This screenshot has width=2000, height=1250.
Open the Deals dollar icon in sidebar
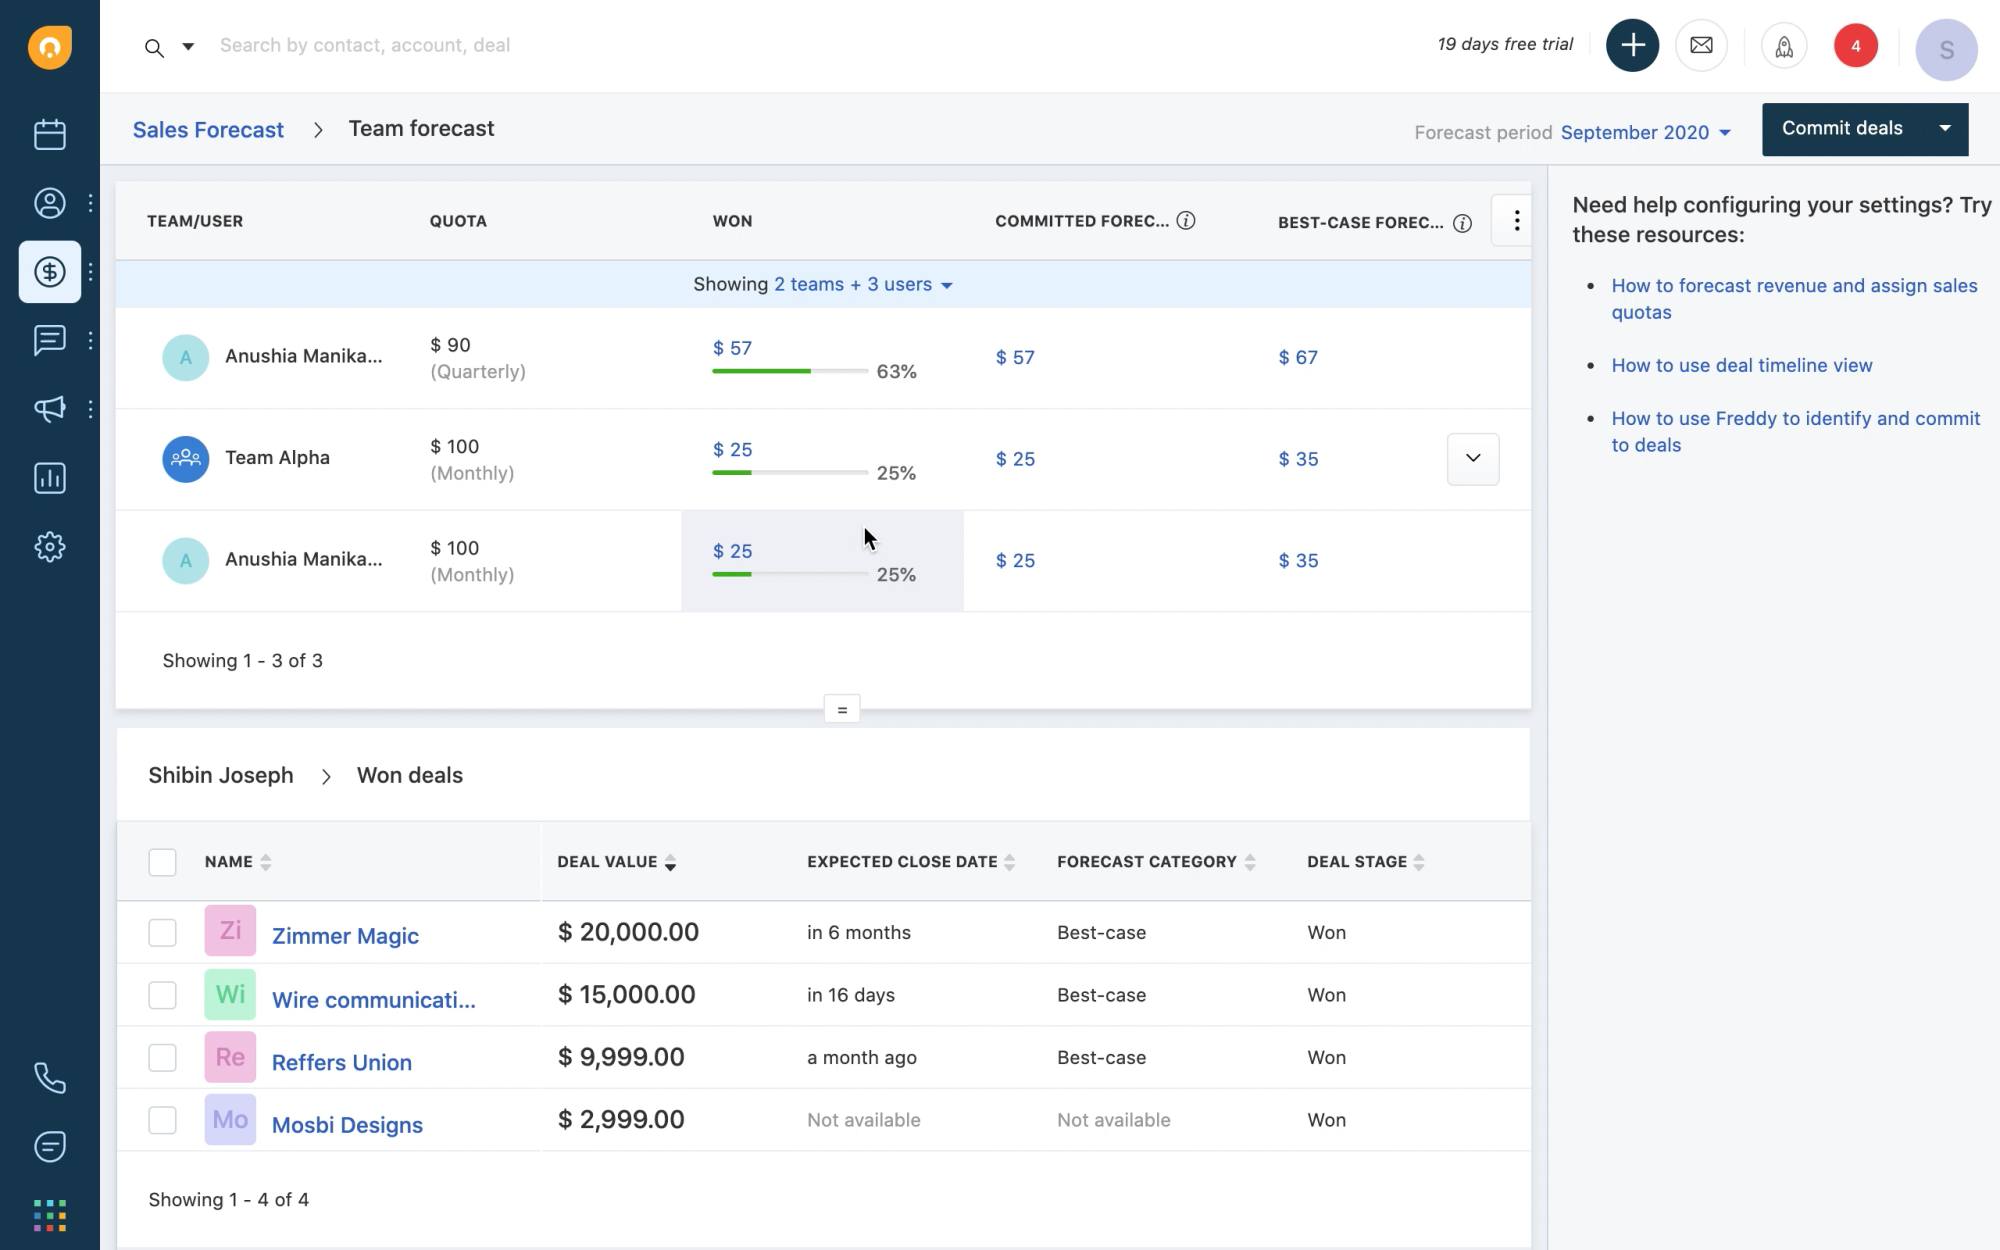coord(49,272)
